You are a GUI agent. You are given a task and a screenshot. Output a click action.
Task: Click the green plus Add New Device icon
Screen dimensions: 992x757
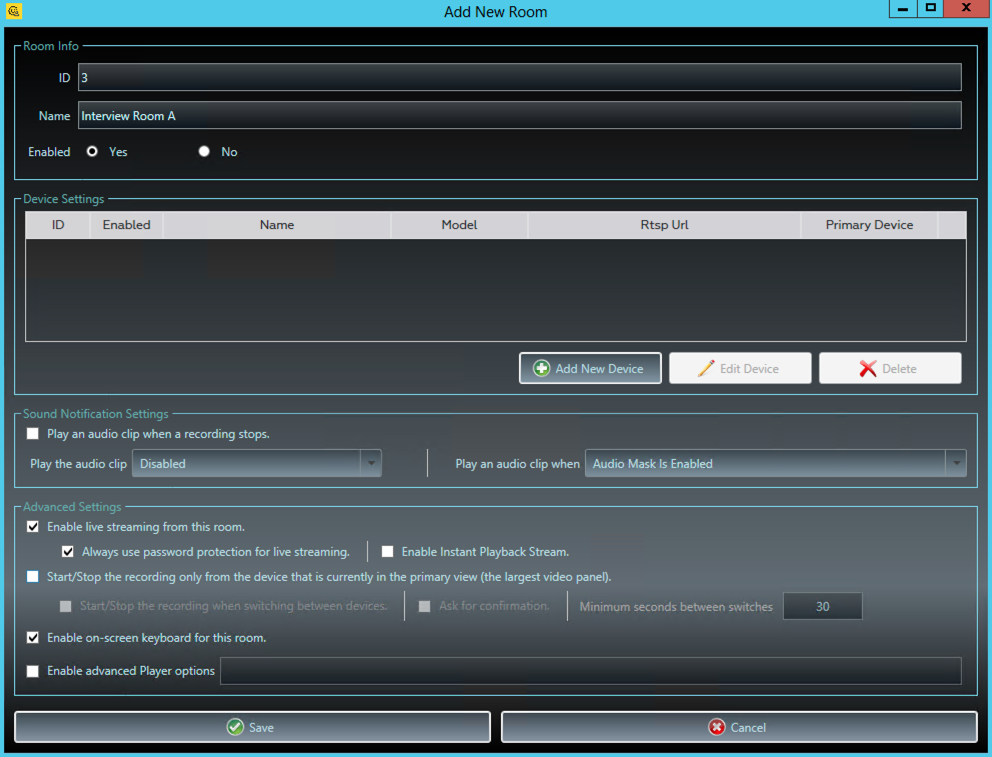541,368
